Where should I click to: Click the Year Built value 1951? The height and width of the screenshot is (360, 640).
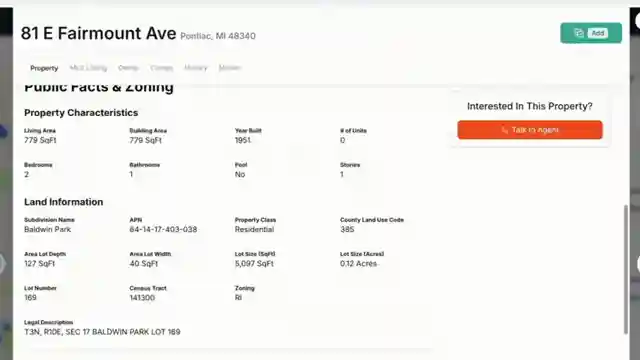click(x=242, y=140)
